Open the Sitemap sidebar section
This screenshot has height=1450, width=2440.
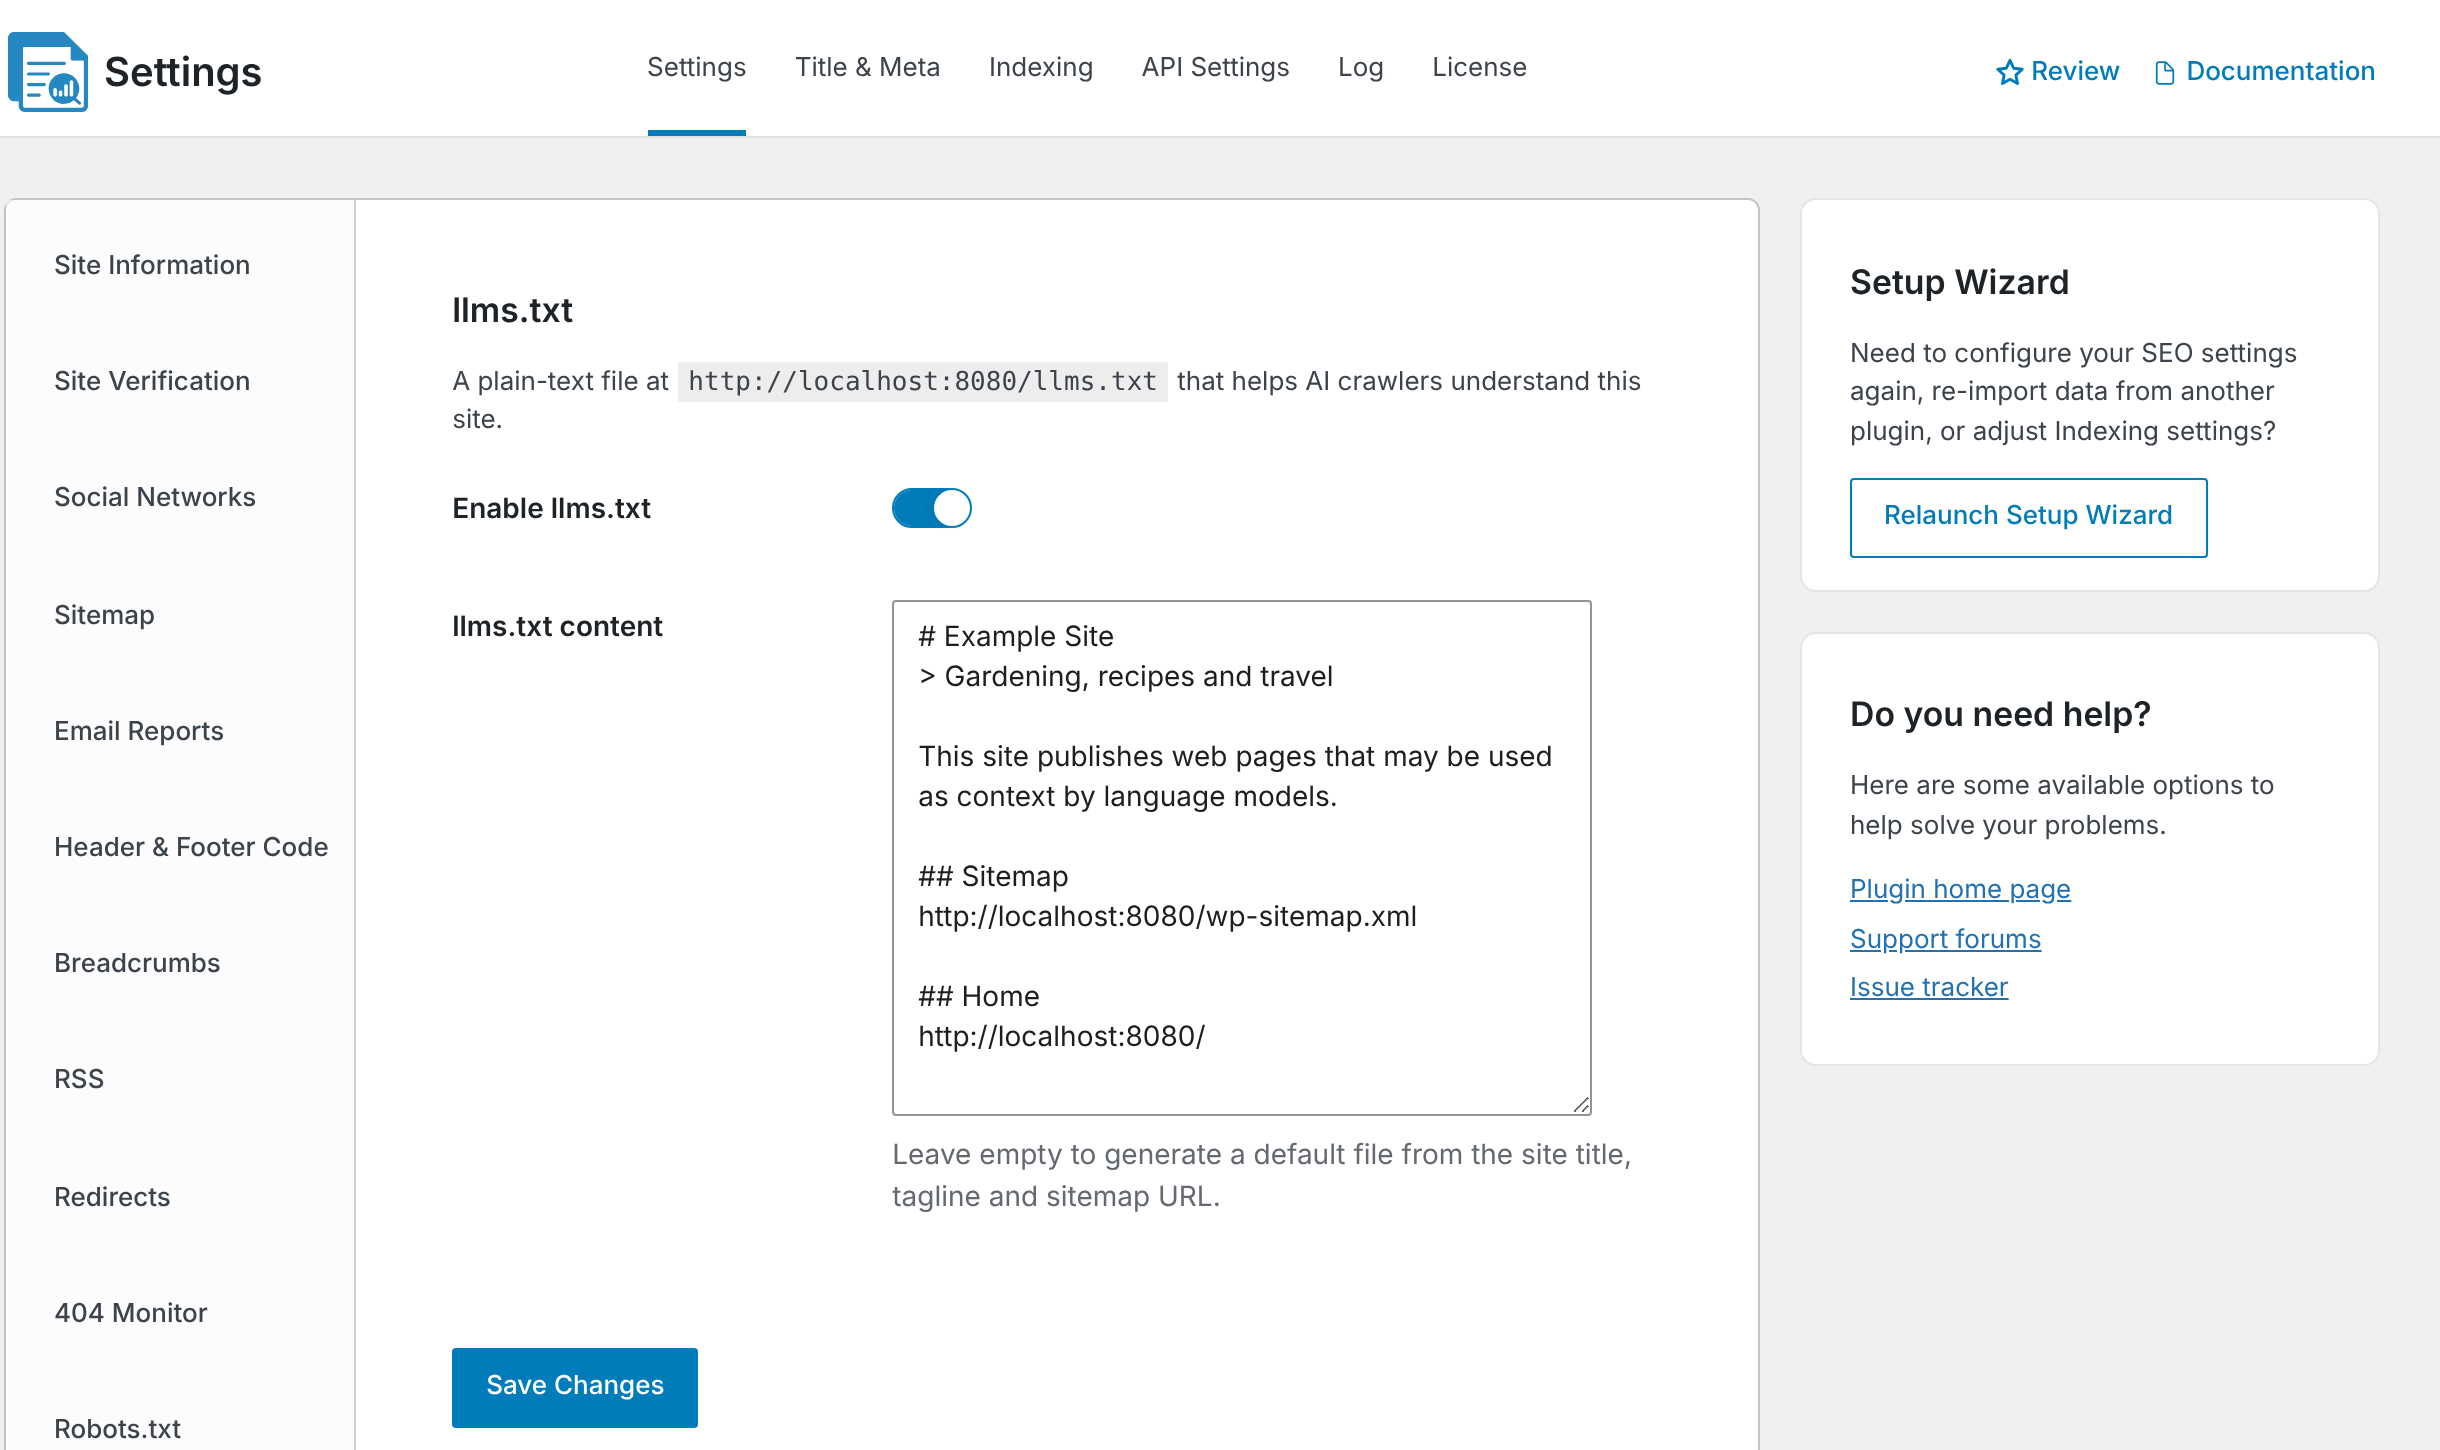point(104,615)
